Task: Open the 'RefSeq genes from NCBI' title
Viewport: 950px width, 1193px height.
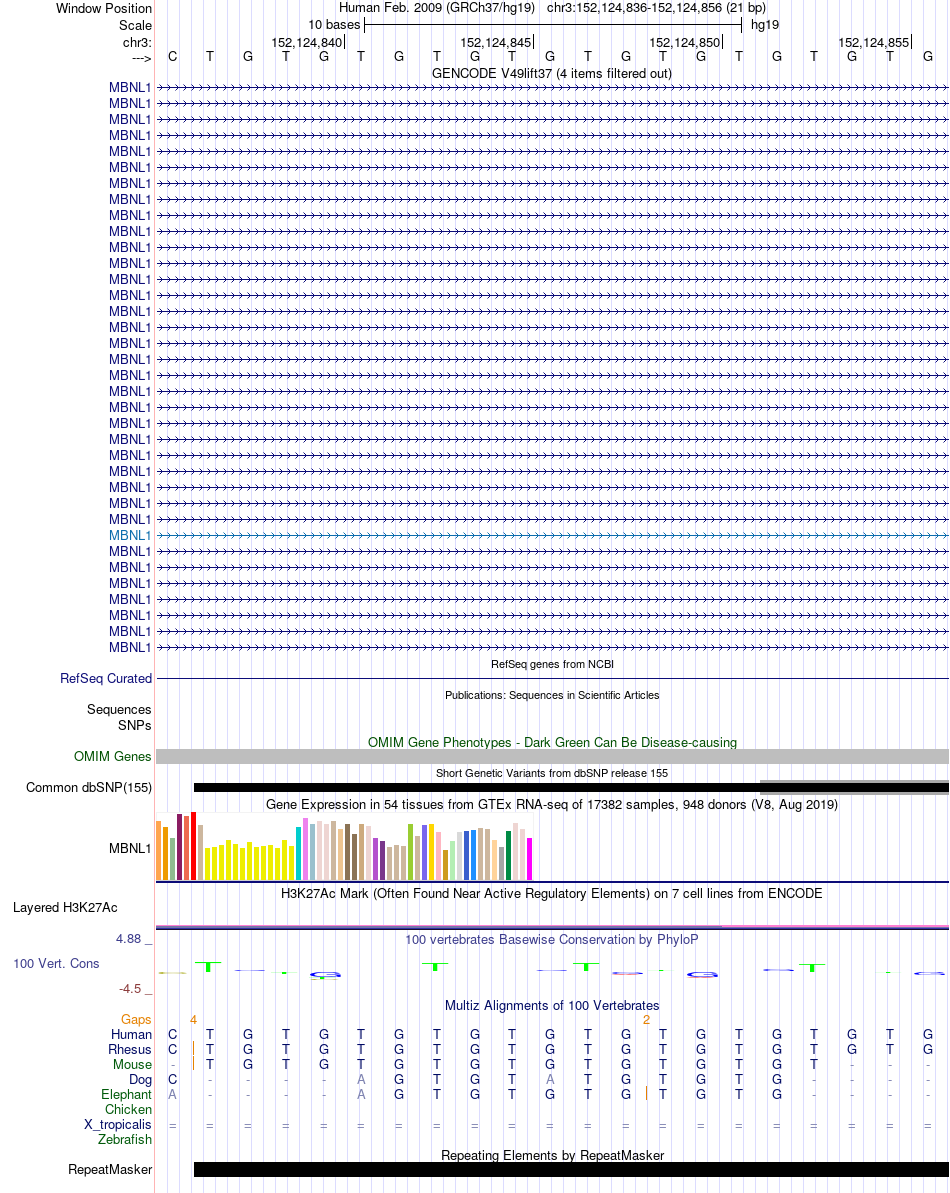Action: (552, 664)
